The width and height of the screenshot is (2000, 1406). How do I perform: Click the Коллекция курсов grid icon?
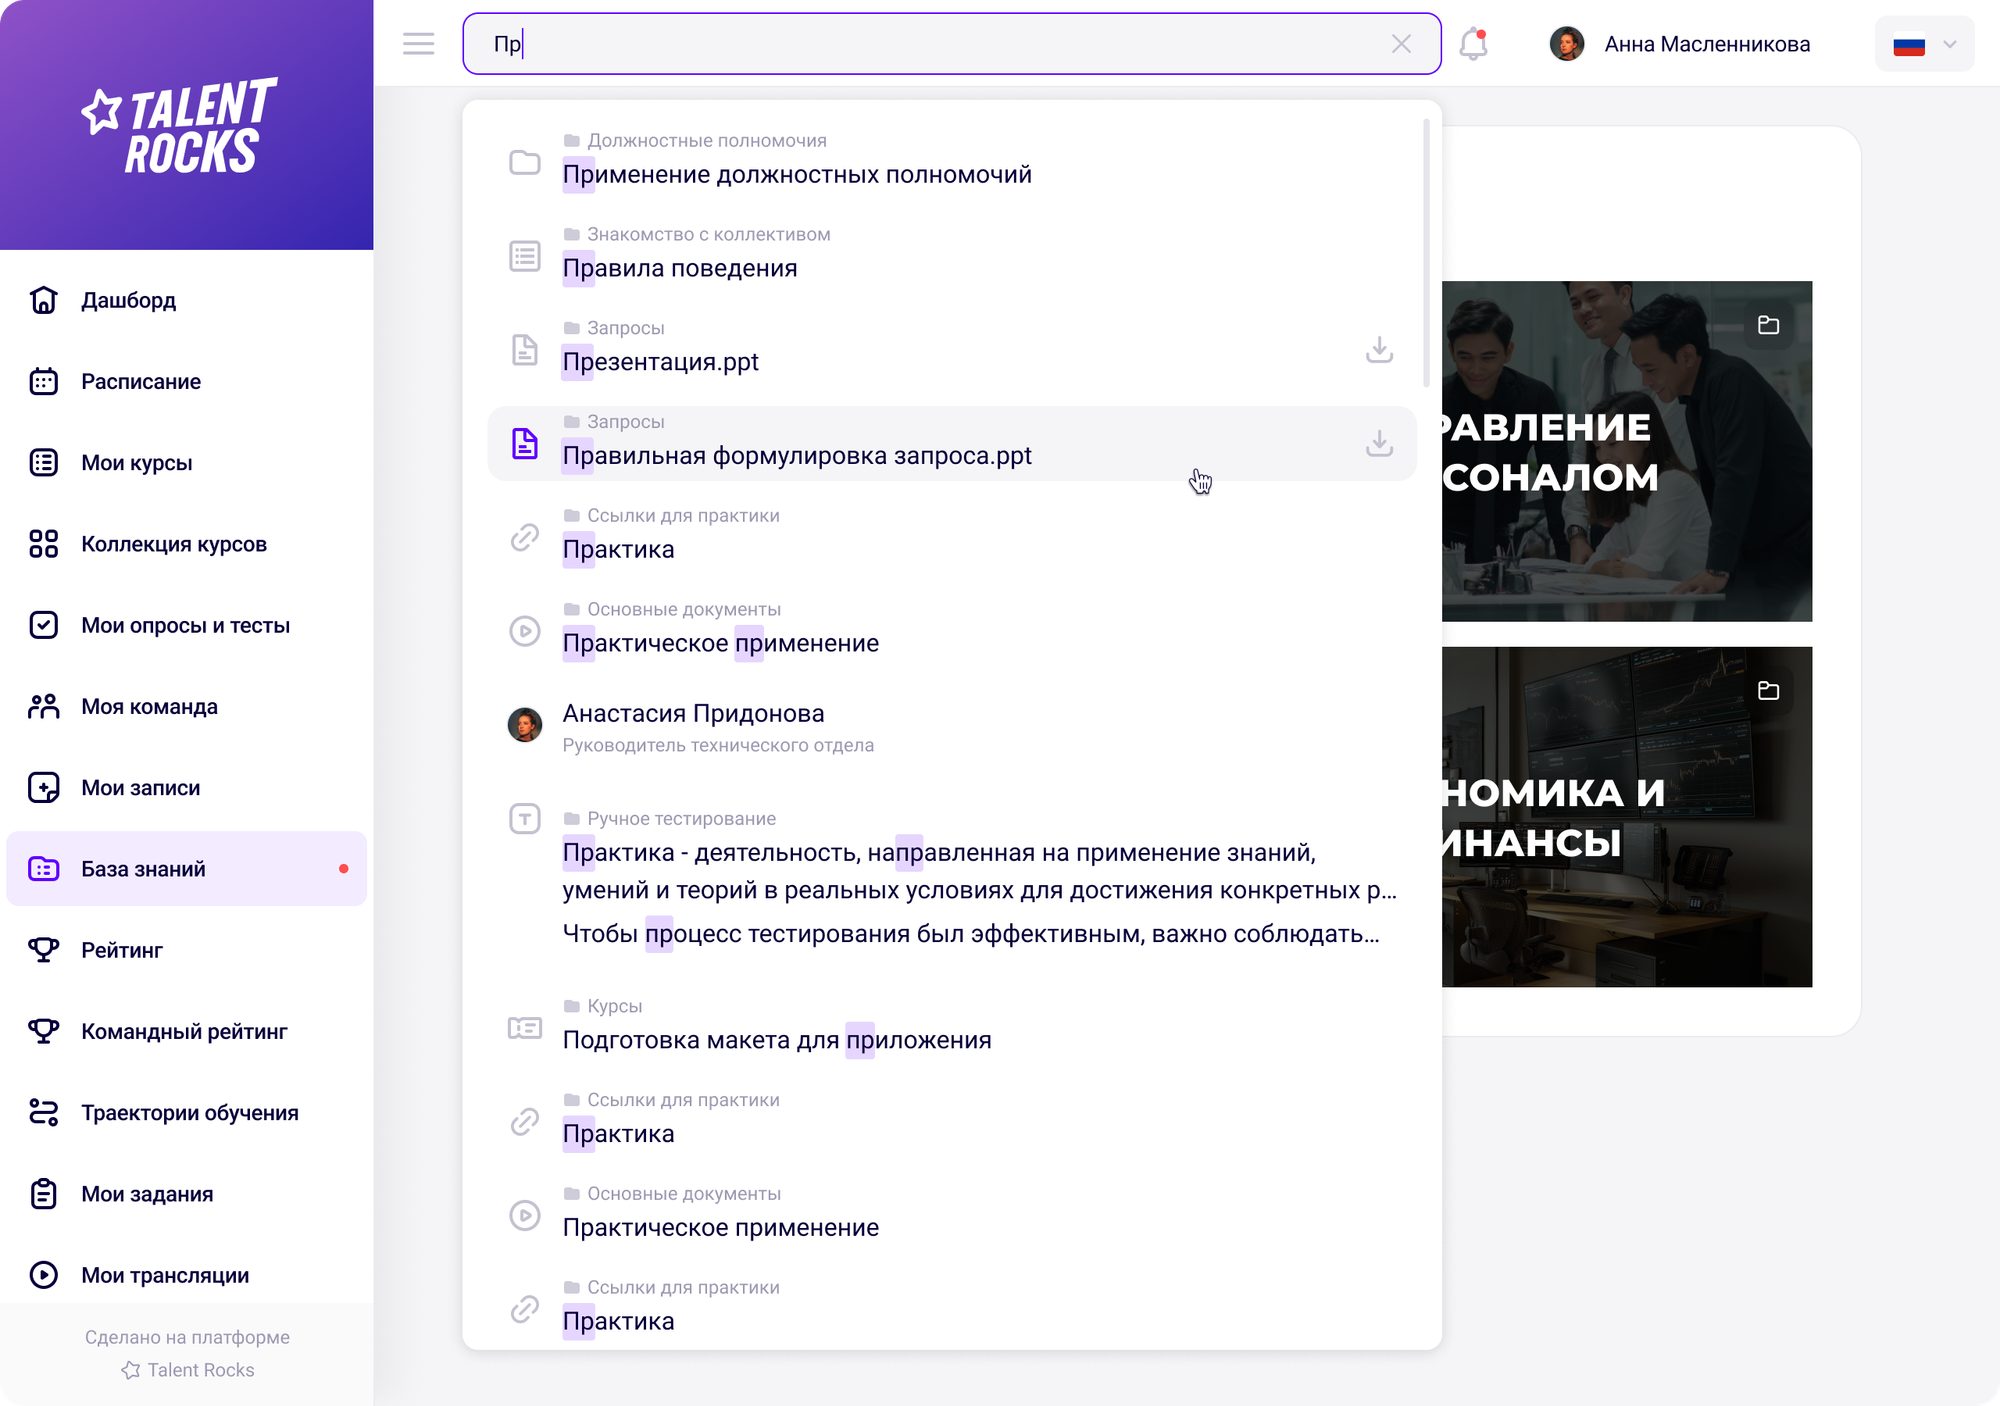point(43,544)
